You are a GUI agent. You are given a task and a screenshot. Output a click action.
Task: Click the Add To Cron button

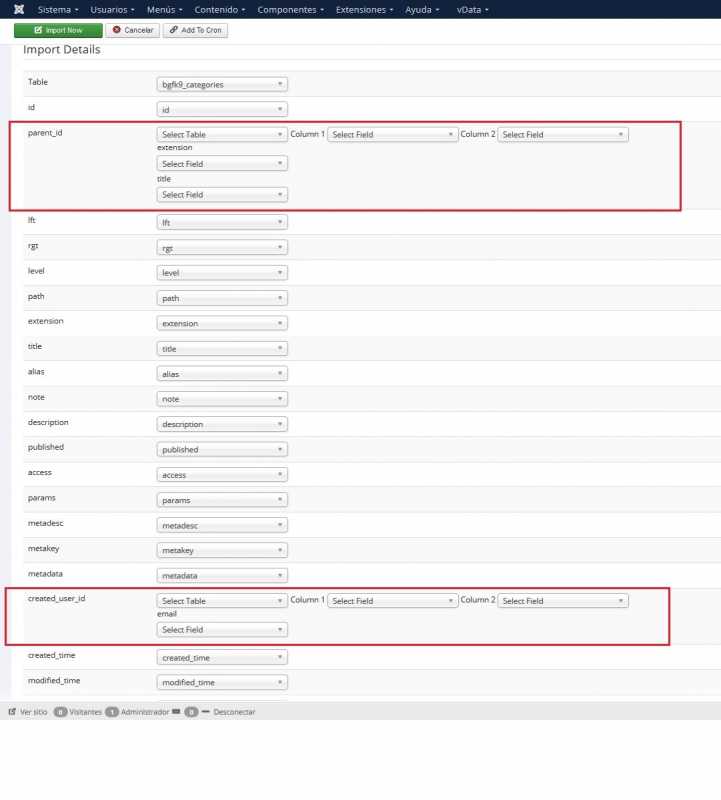tap(195, 31)
